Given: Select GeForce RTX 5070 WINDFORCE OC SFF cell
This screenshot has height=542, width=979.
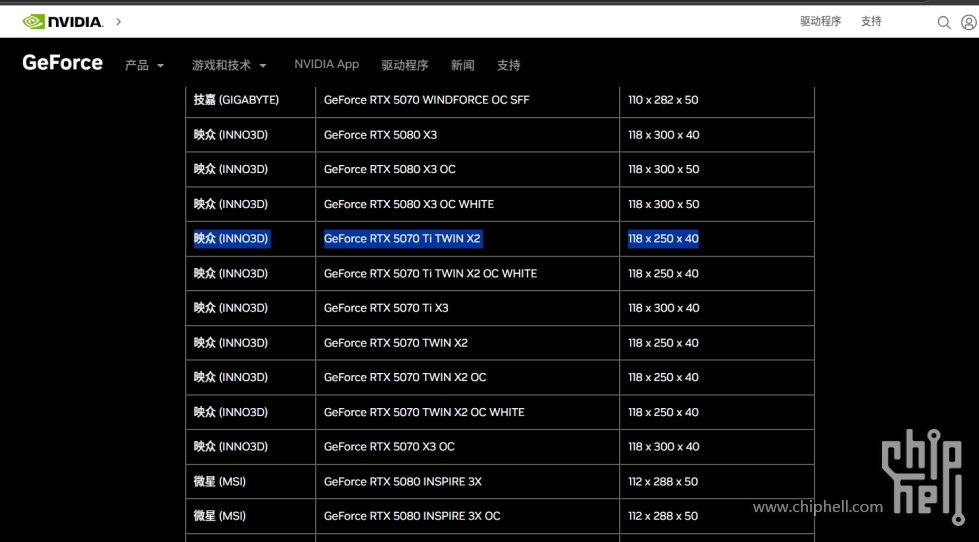Looking at the screenshot, I should coord(426,100).
